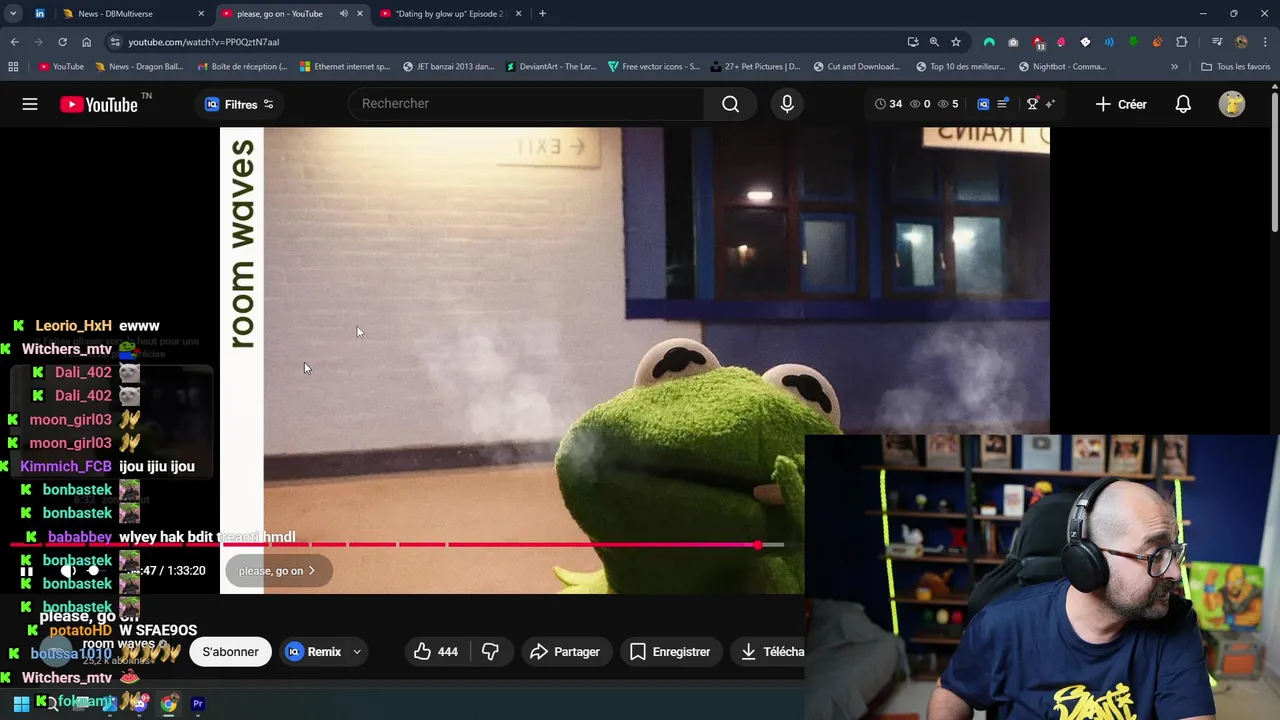Focus the Rechercher search field
The height and width of the screenshot is (720, 1280).
coord(527,104)
